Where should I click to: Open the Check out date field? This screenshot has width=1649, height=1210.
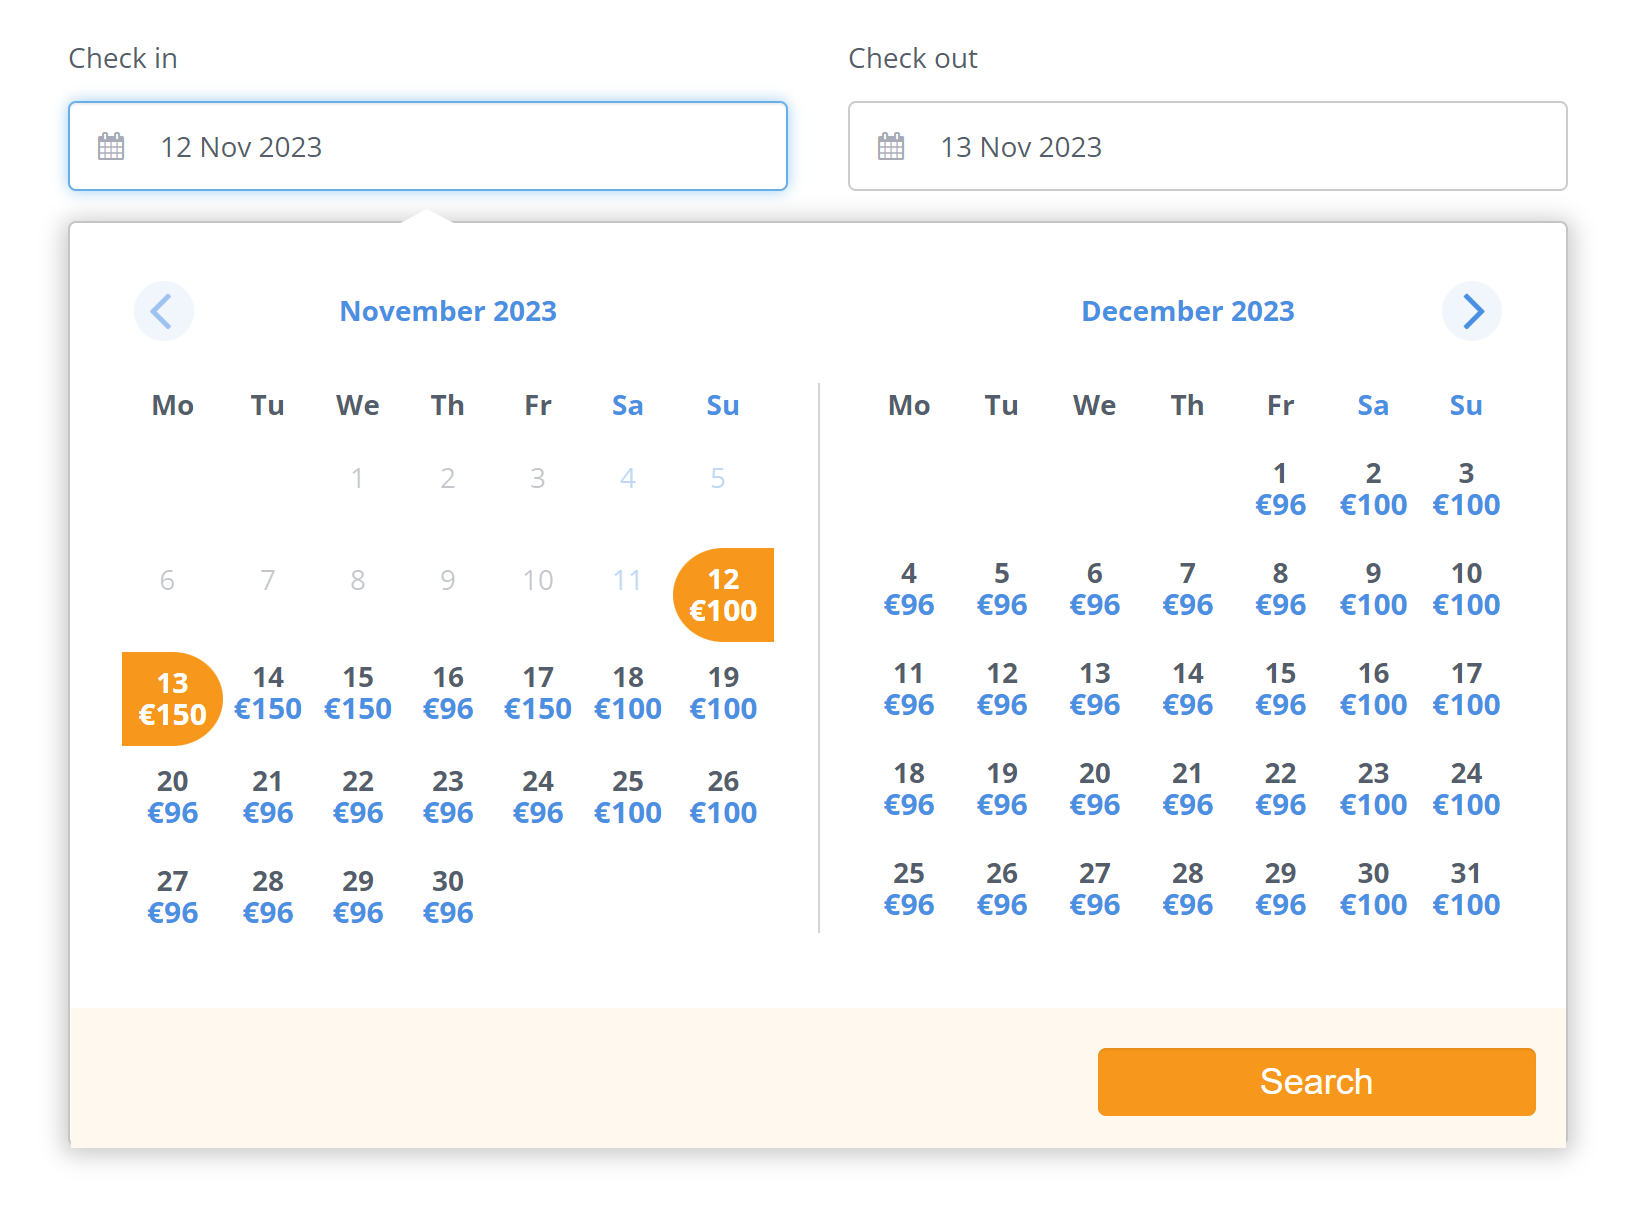[x=1207, y=146]
